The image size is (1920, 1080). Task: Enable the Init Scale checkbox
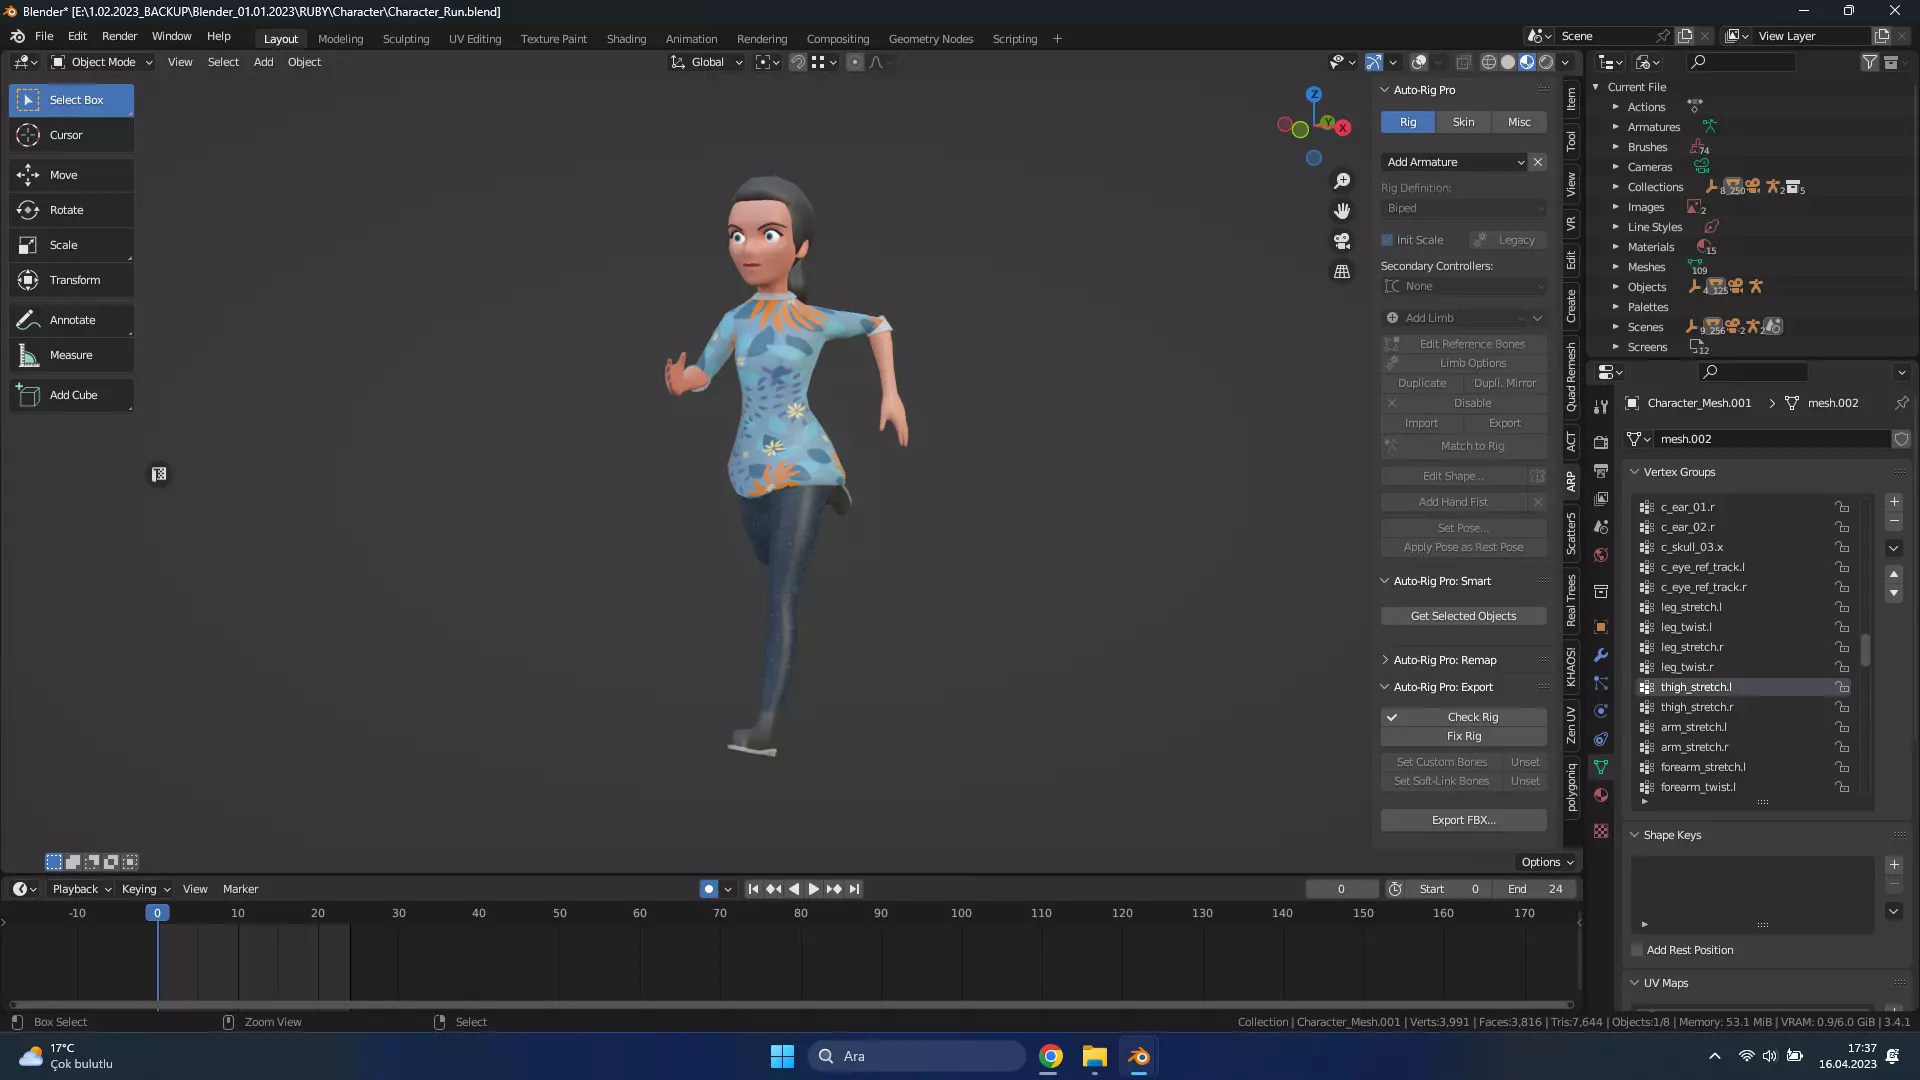(x=1388, y=240)
